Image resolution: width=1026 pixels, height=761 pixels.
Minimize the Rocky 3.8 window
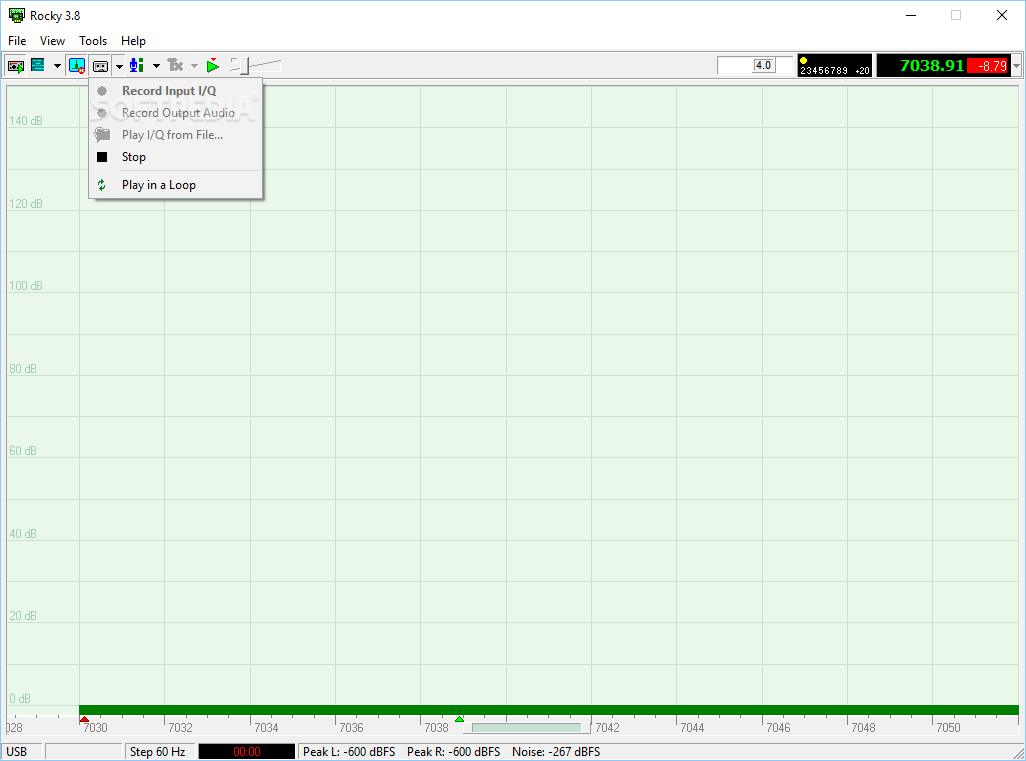point(911,15)
